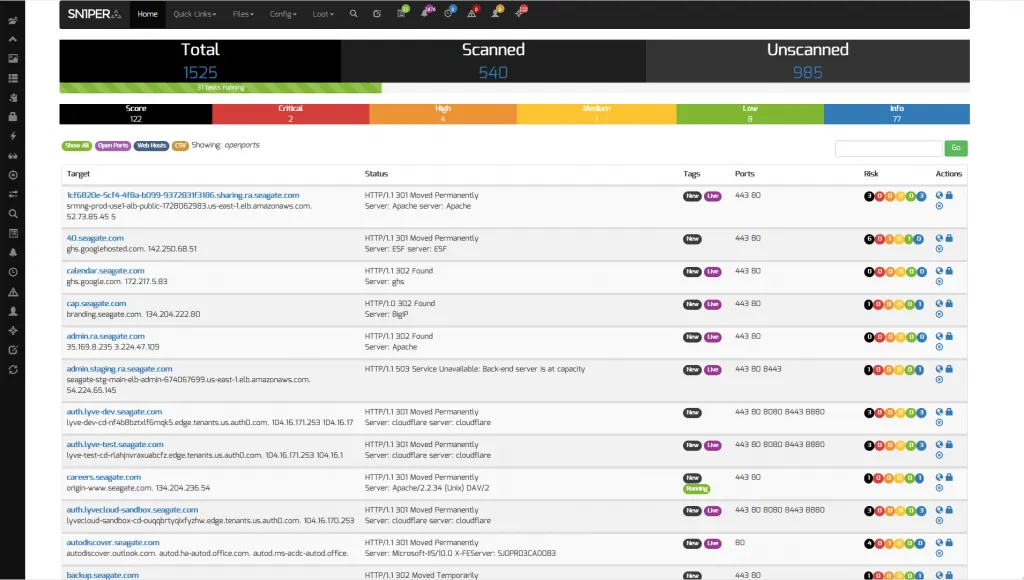Click the image icon in left sidebar

[x=12, y=59]
